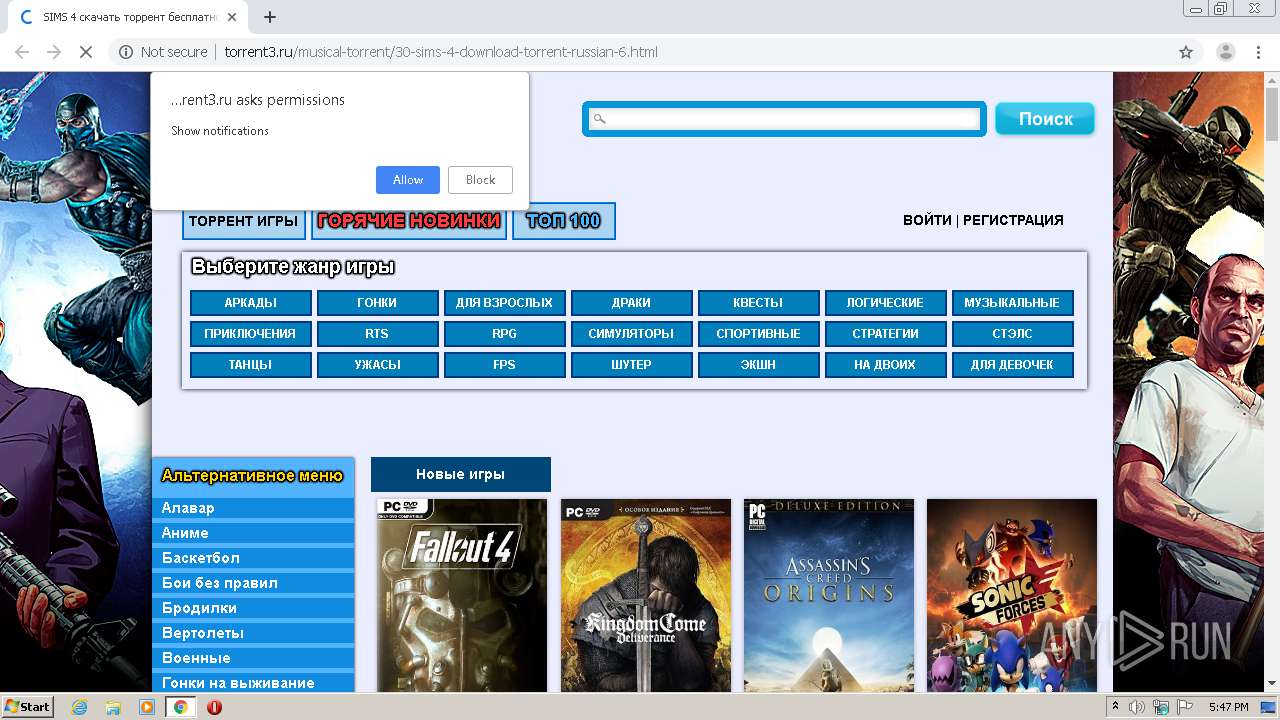Open the Assassin's Creed Origins cover
1280x720 pixels.
point(829,595)
